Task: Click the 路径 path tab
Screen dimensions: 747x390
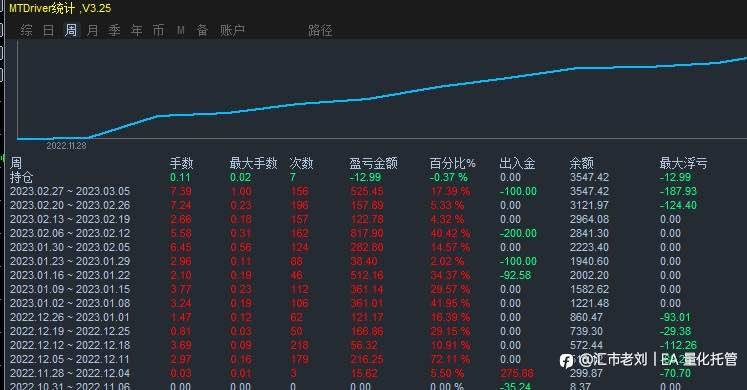Action: coord(320,30)
